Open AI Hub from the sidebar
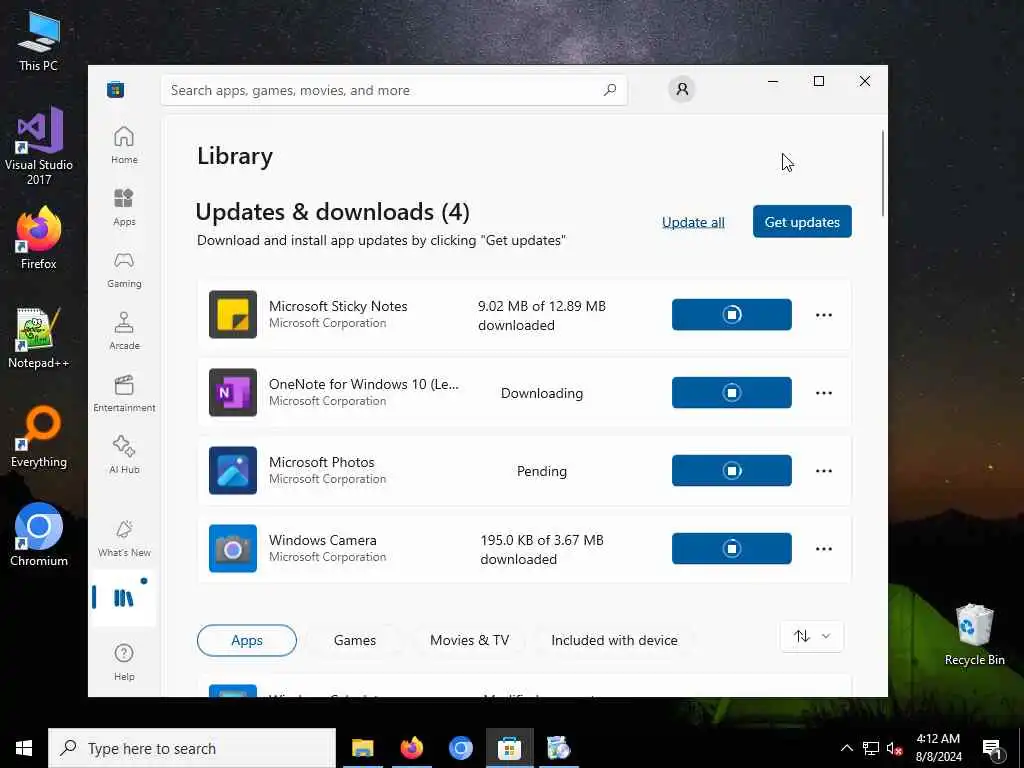The width and height of the screenshot is (1024, 768). coord(124,455)
